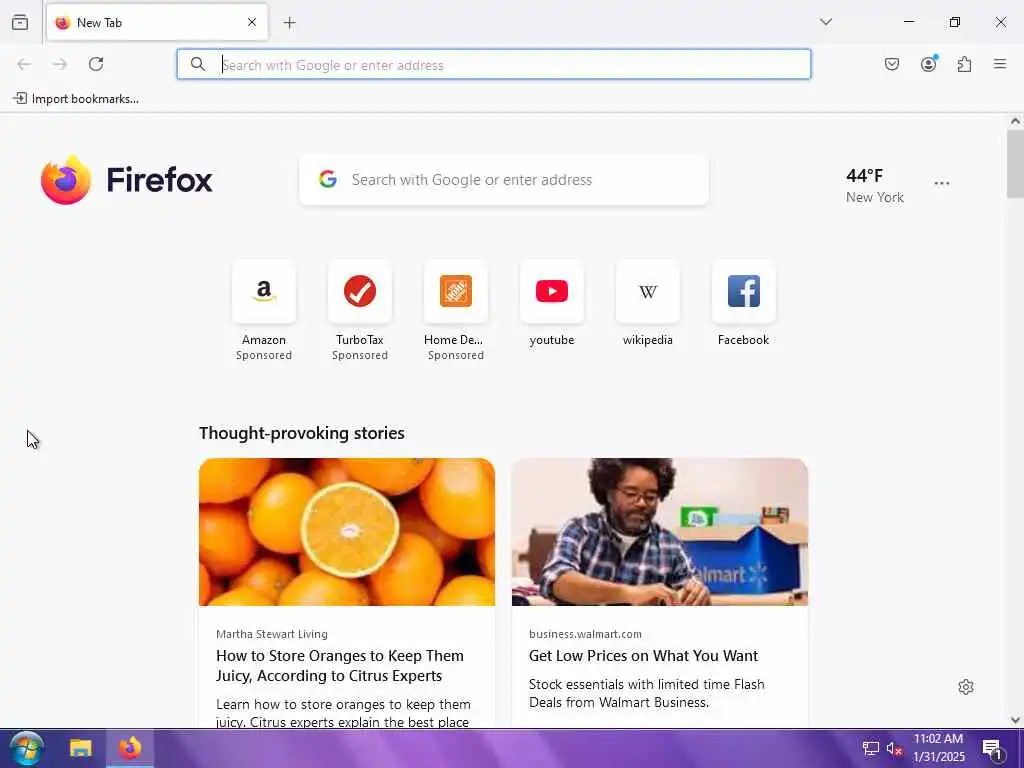1024x768 pixels.
Task: Click Import bookmarks link
Action: pos(76,99)
